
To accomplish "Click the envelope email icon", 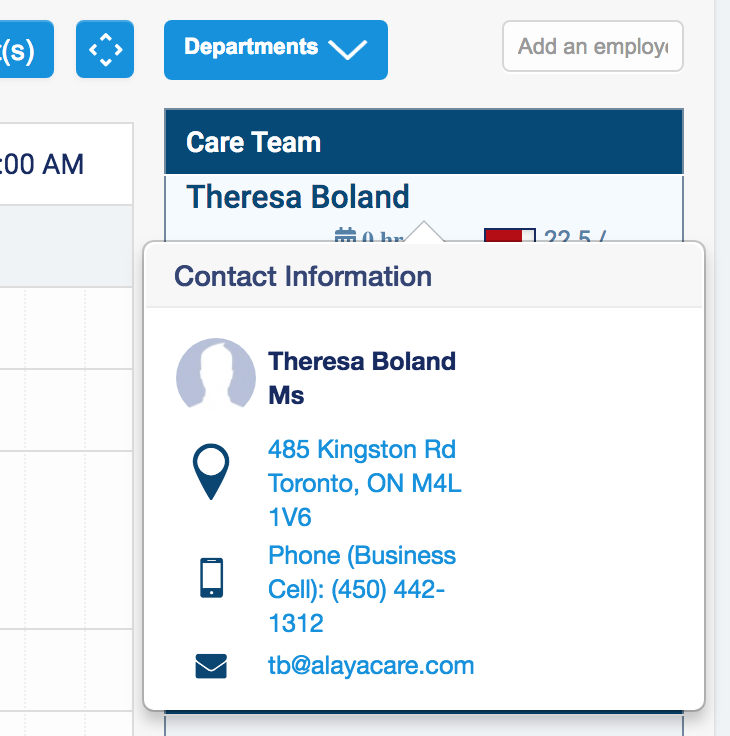I will tap(211, 665).
